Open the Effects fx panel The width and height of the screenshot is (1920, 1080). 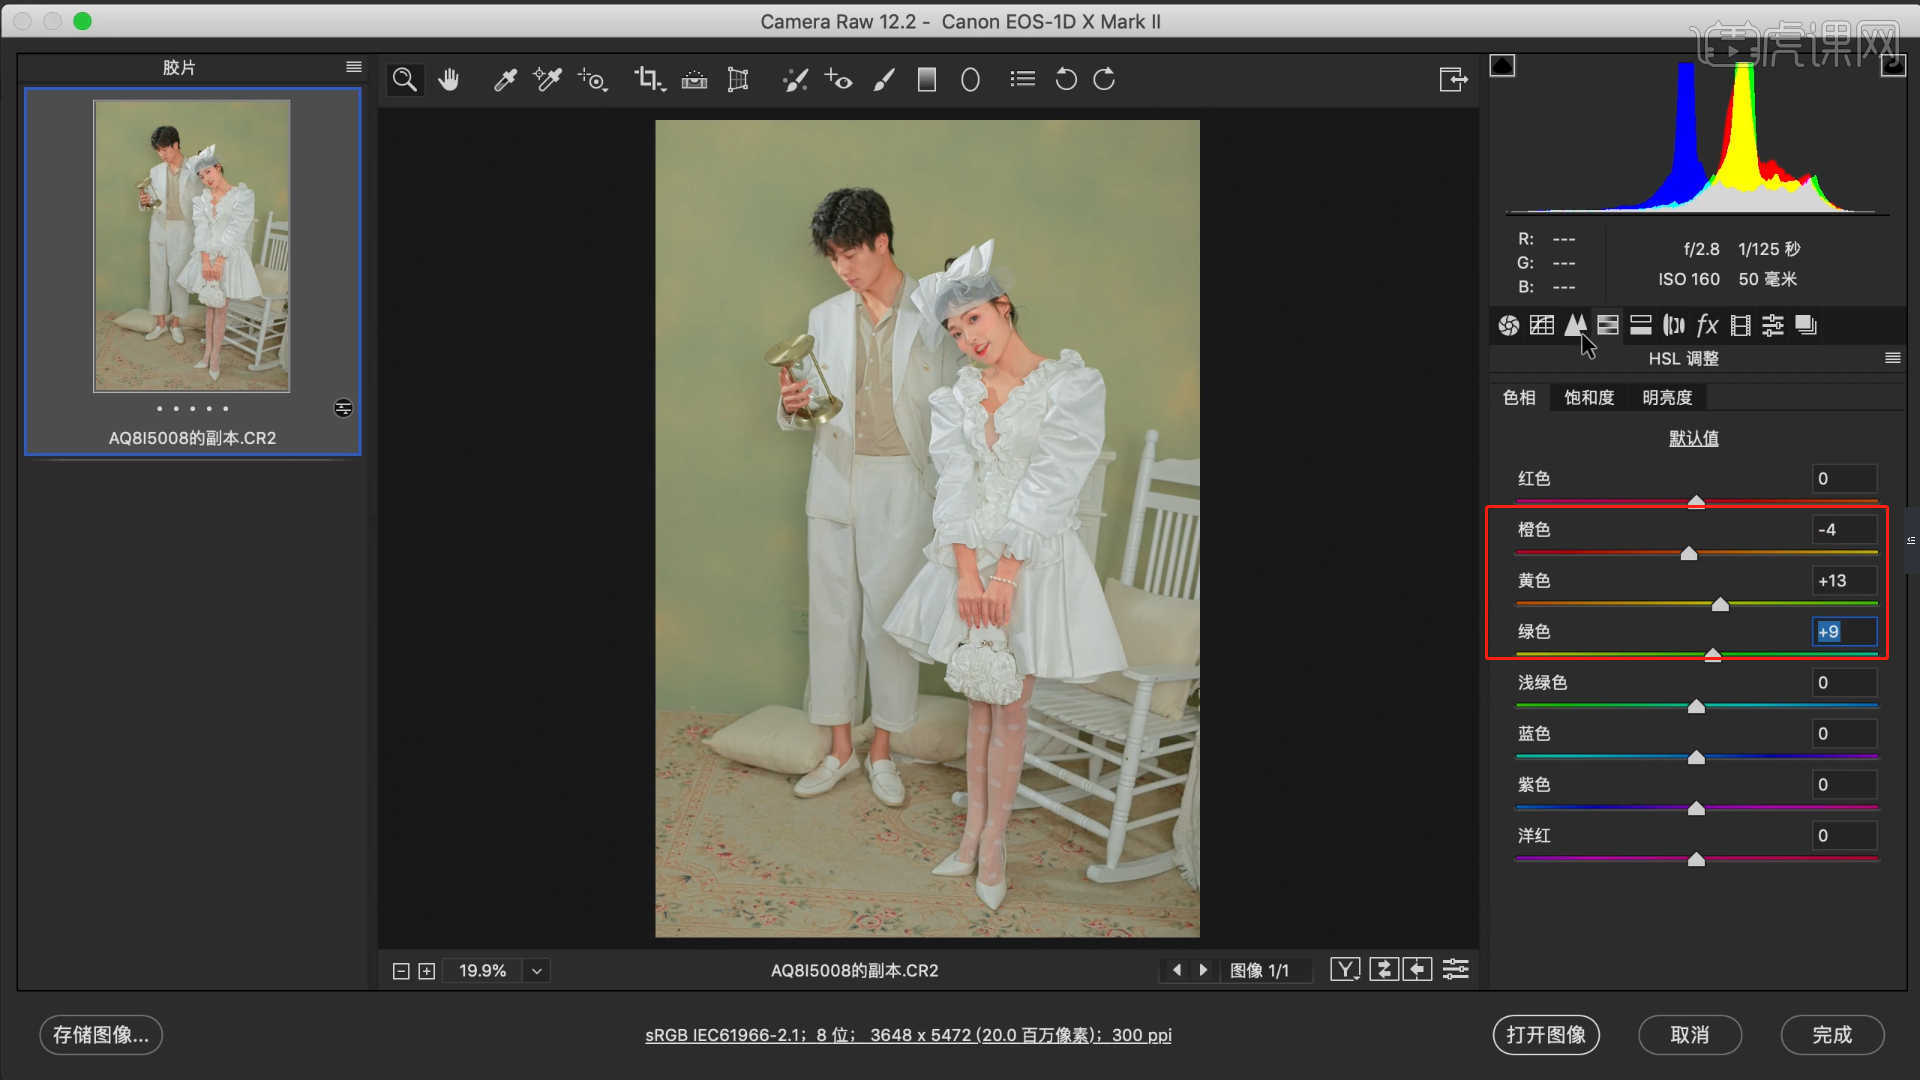[1707, 325]
